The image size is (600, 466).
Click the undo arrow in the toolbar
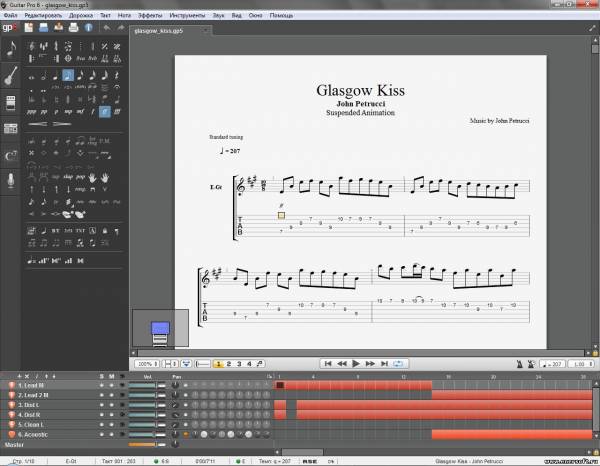tap(107, 28)
